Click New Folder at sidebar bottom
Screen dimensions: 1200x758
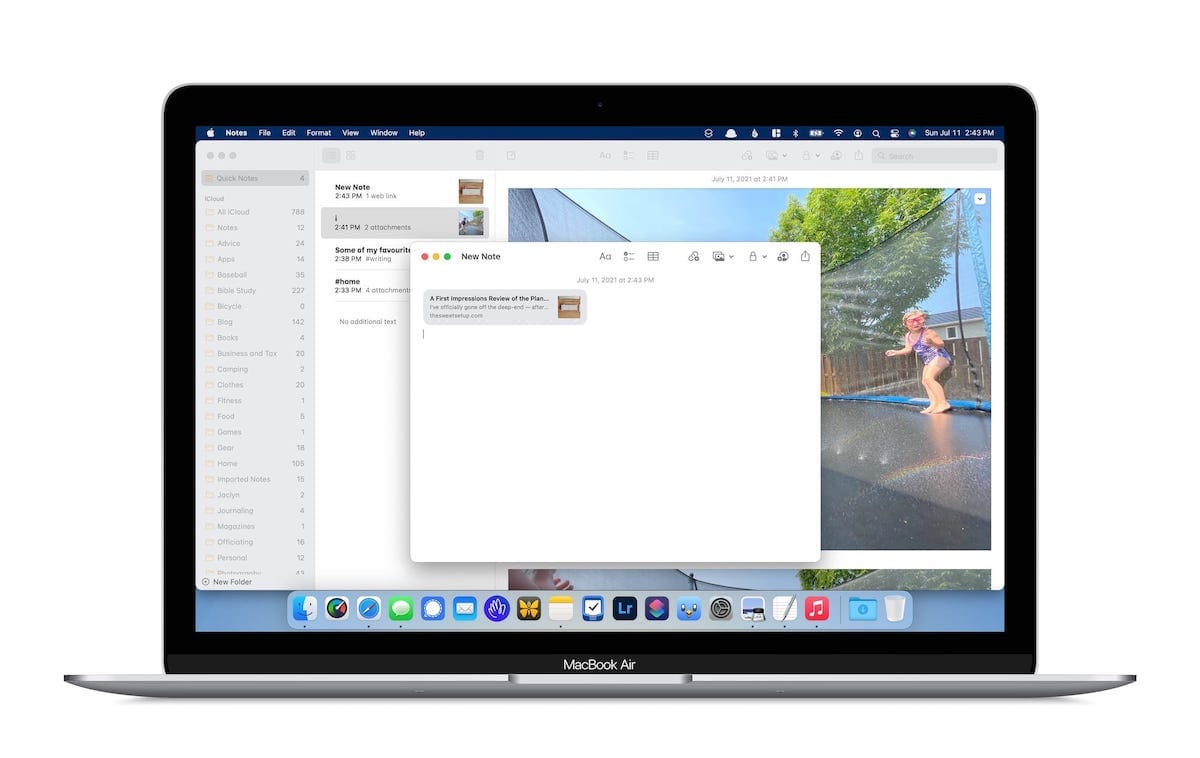pyautogui.click(x=227, y=582)
